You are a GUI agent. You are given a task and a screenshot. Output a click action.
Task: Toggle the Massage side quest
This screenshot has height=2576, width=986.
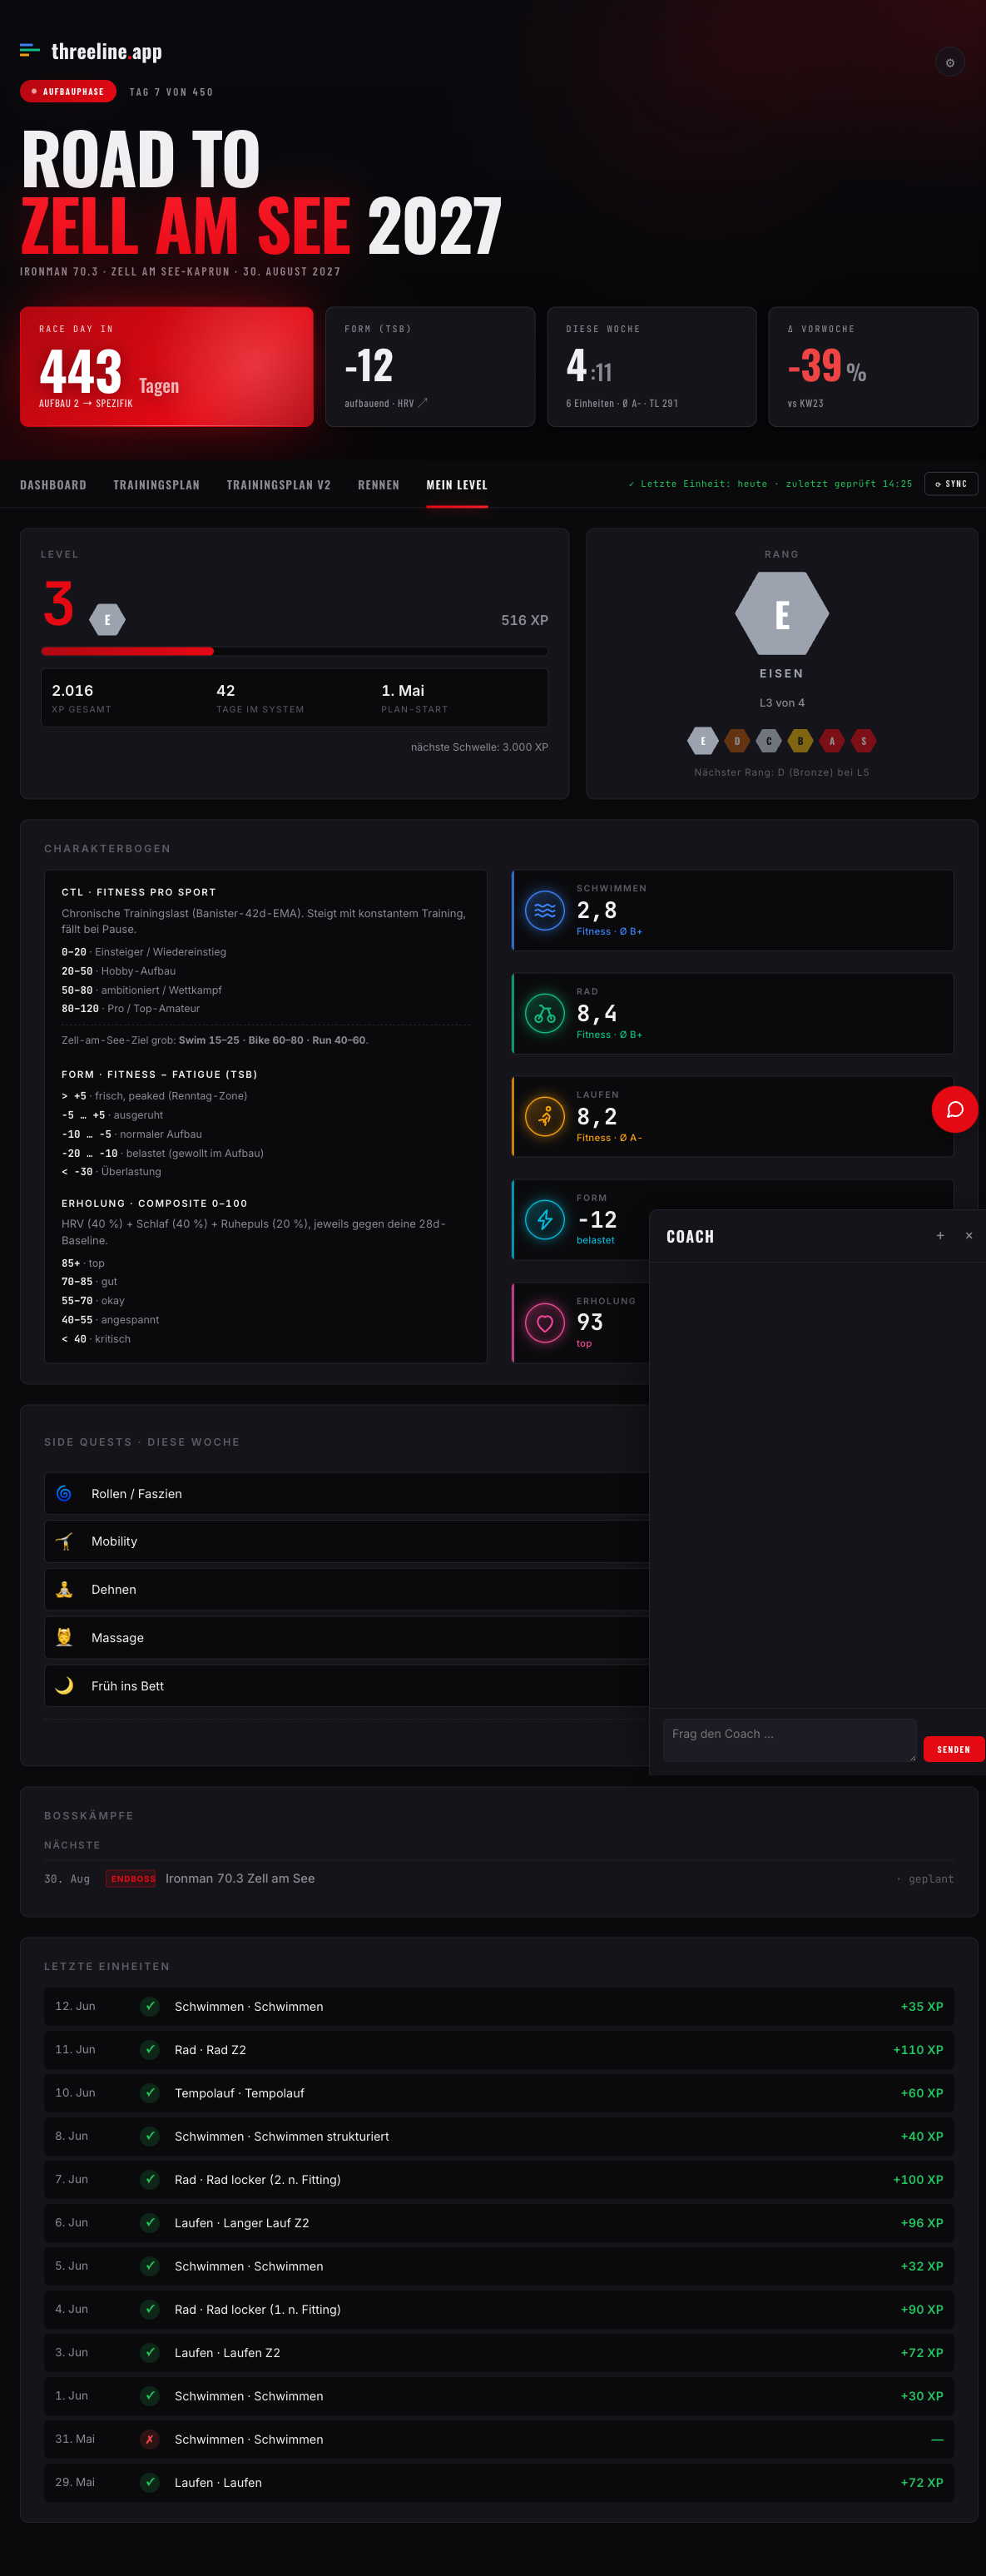(x=347, y=1637)
